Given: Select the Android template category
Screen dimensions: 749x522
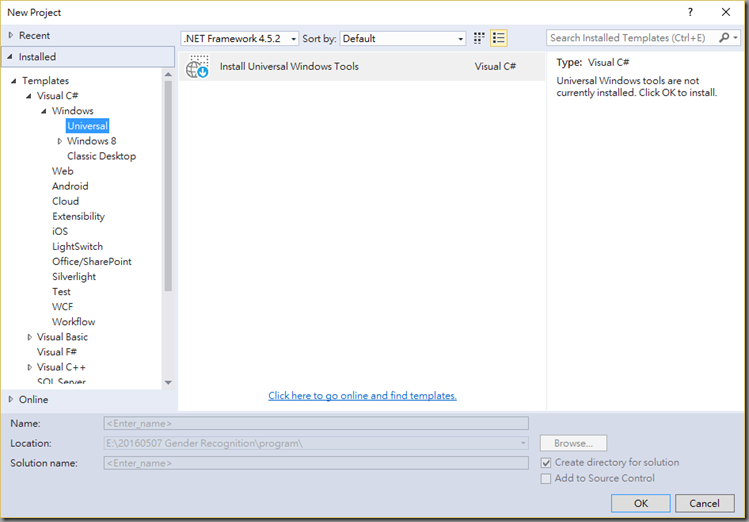Looking at the screenshot, I should click(x=70, y=186).
